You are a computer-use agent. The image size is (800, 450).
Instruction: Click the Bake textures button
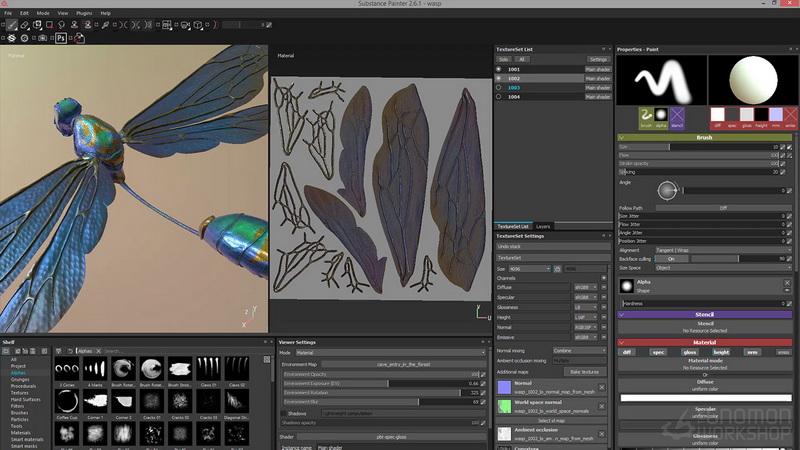[x=584, y=372]
